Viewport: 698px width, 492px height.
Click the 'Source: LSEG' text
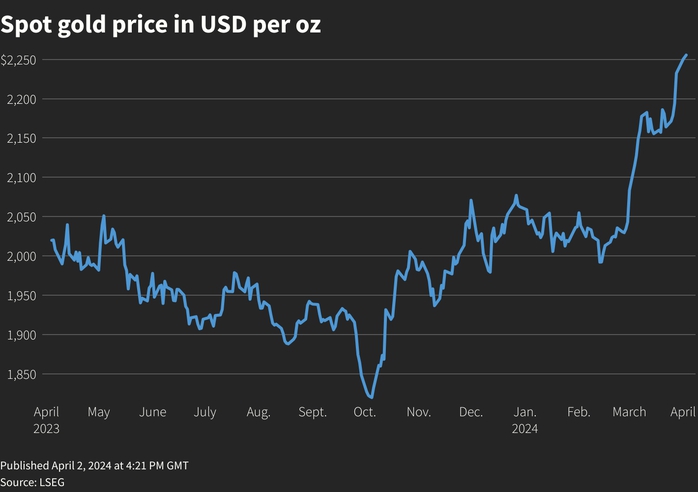(x=32, y=482)
